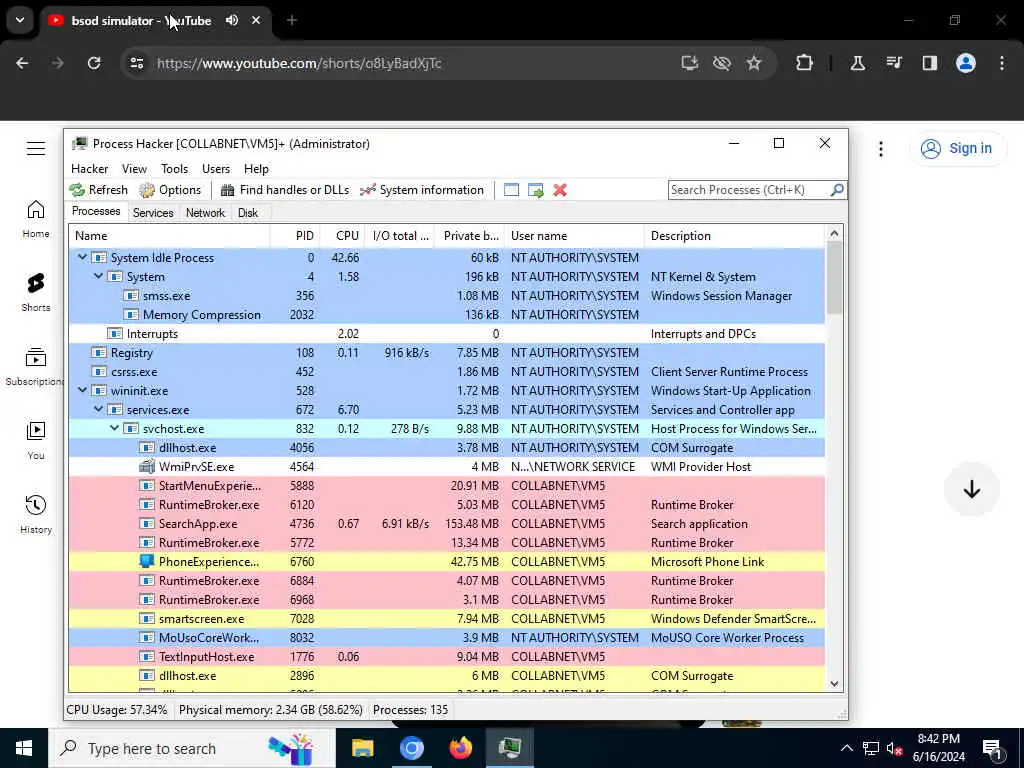Open YouTube Subscriptions sidebar icon

(36, 357)
